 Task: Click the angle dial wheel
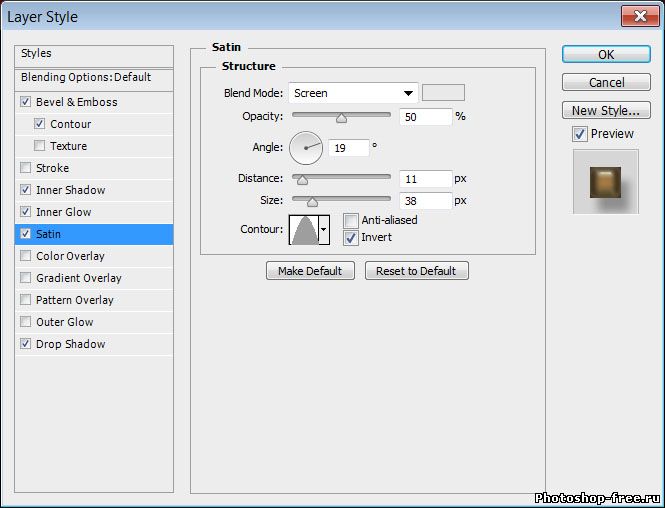pos(306,150)
